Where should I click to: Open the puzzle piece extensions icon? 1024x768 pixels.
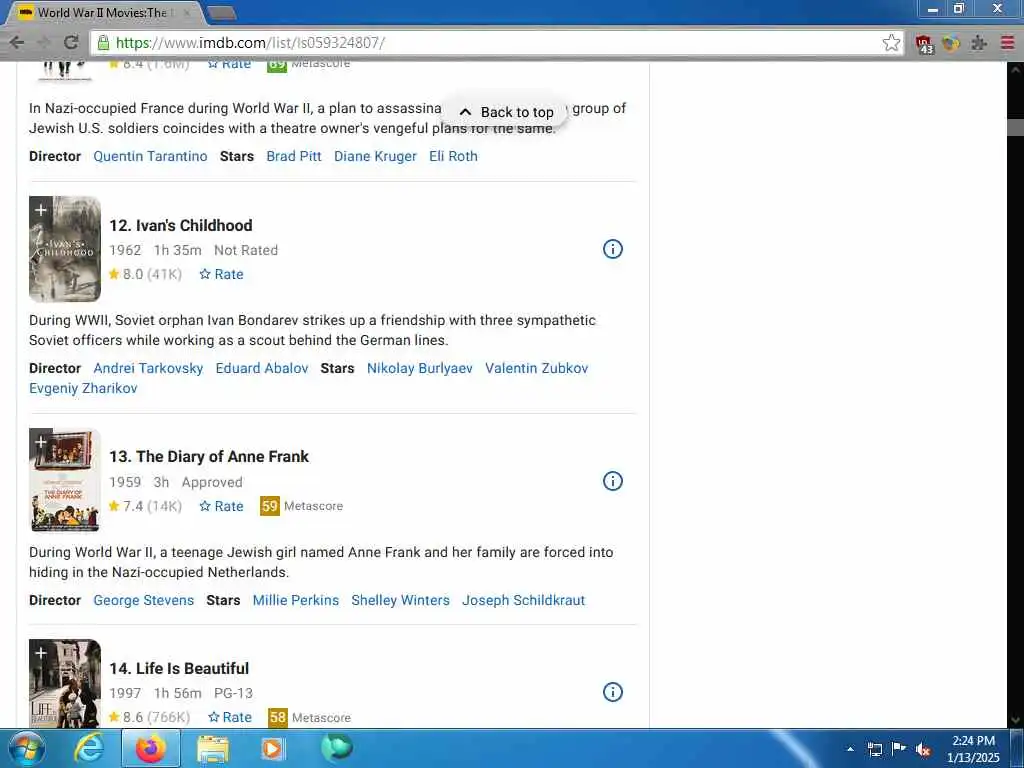click(x=978, y=43)
